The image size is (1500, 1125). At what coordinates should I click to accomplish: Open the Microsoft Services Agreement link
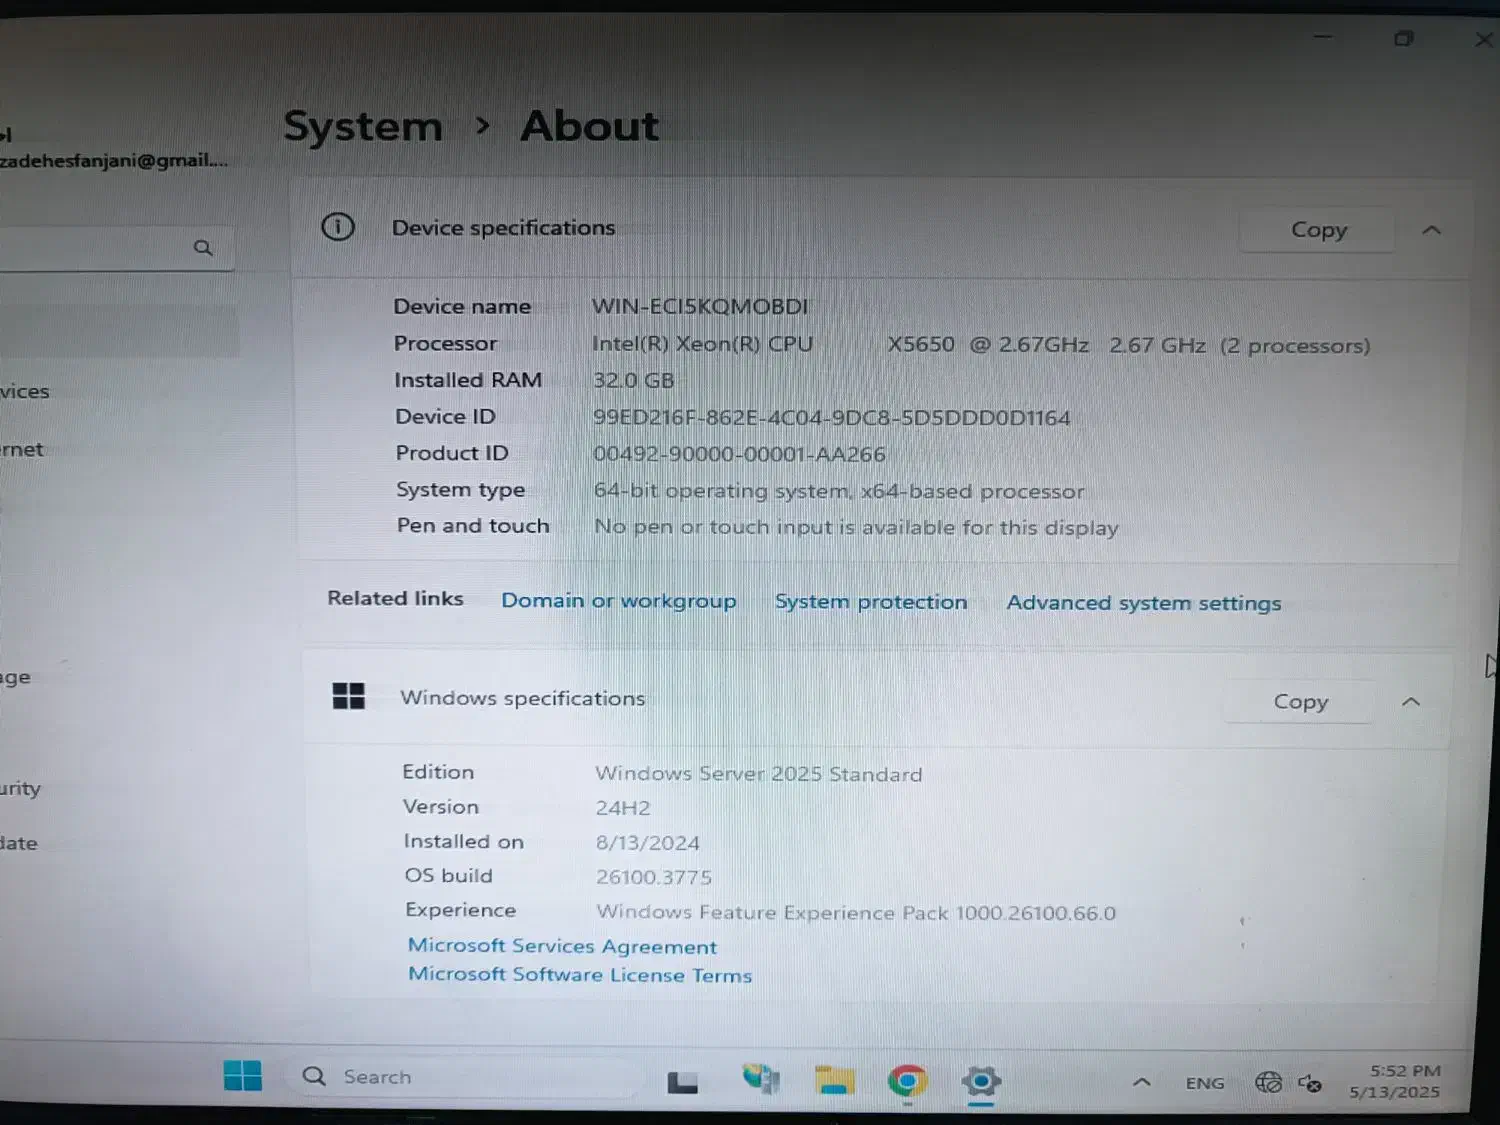(562, 946)
